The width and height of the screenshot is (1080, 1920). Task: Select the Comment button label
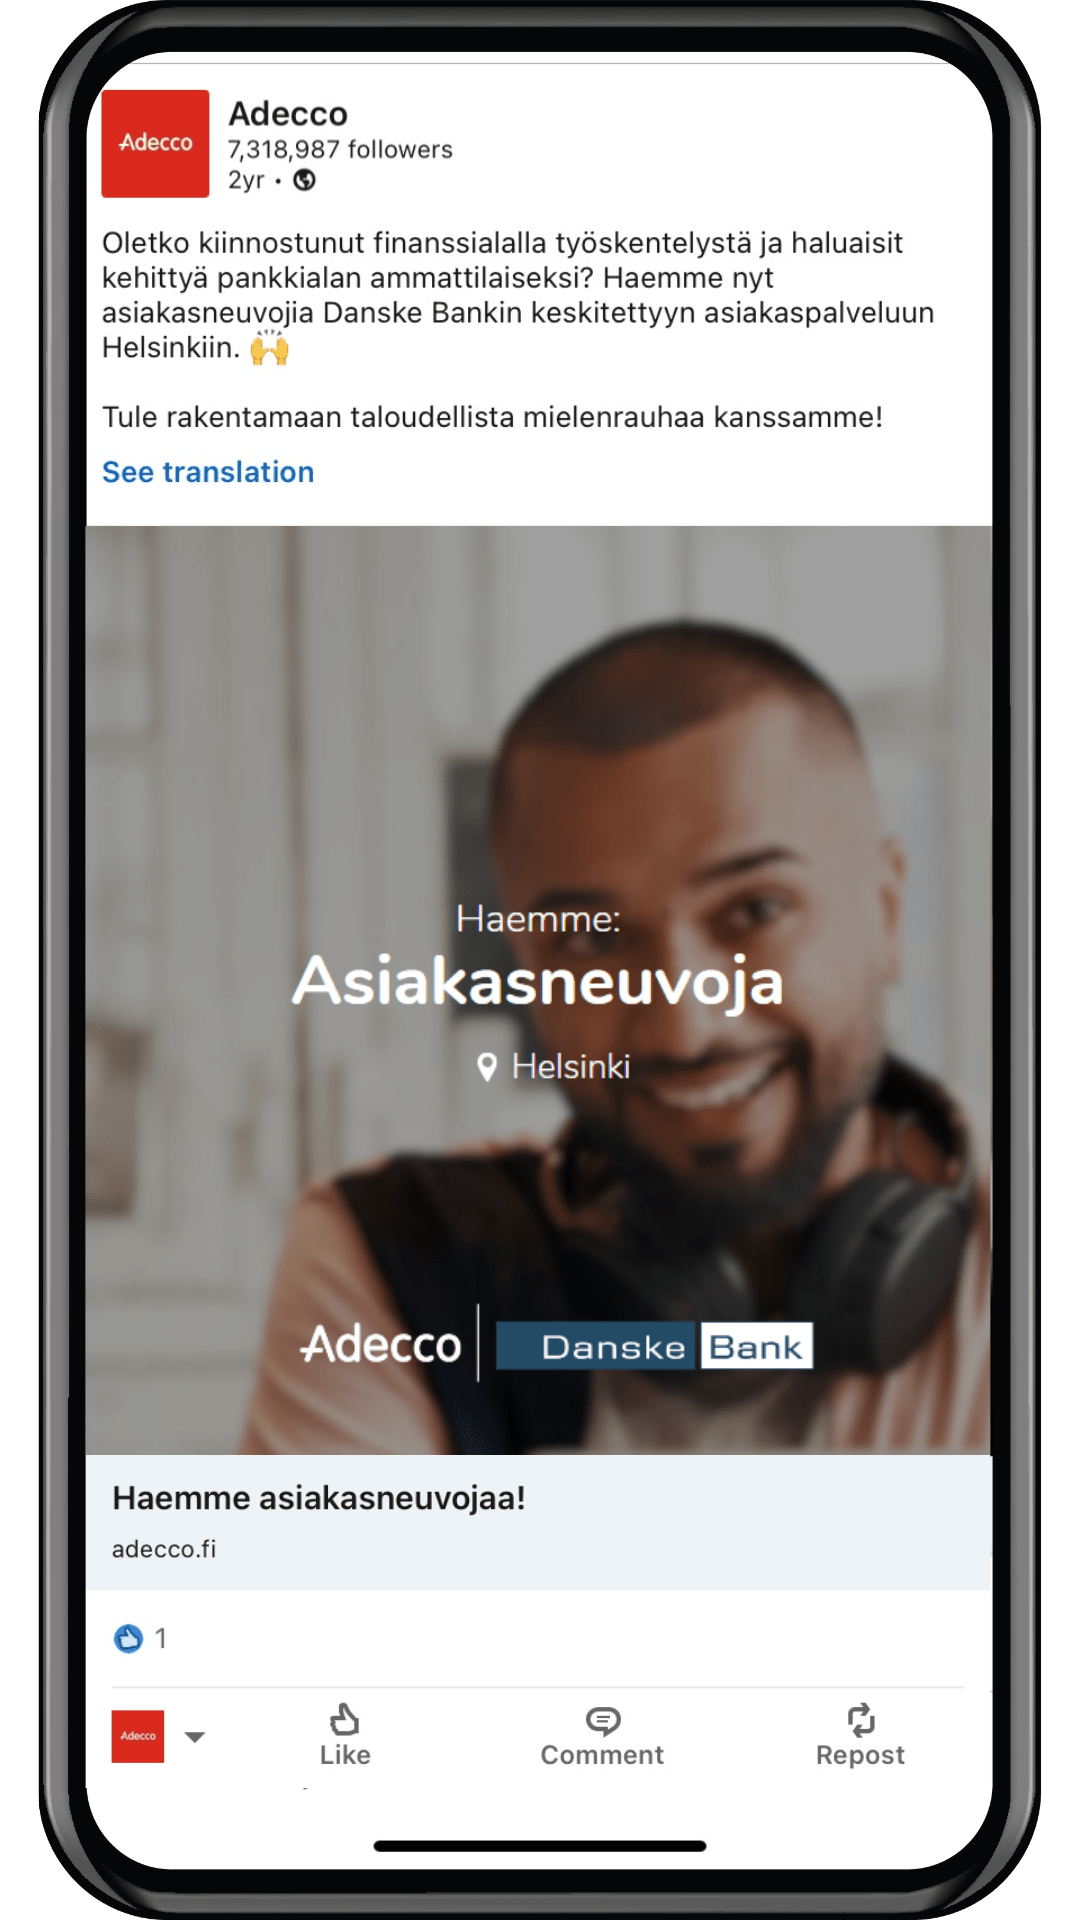pyautogui.click(x=602, y=1755)
